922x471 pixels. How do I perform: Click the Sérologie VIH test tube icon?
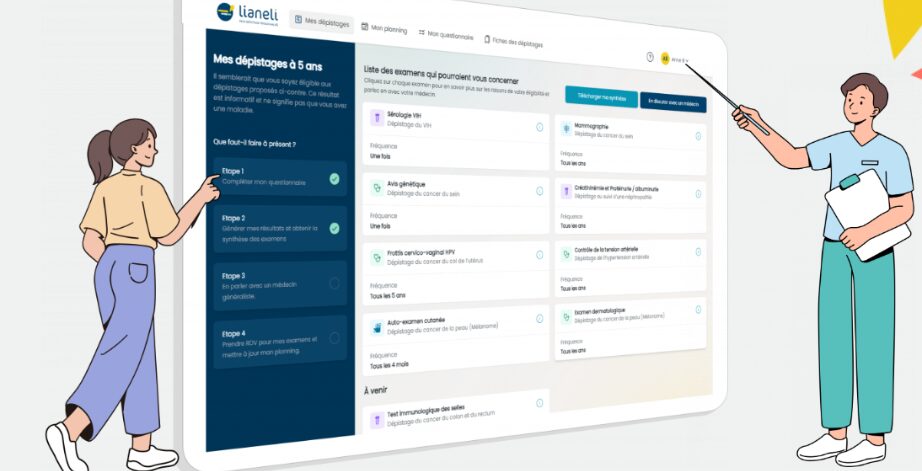click(377, 118)
